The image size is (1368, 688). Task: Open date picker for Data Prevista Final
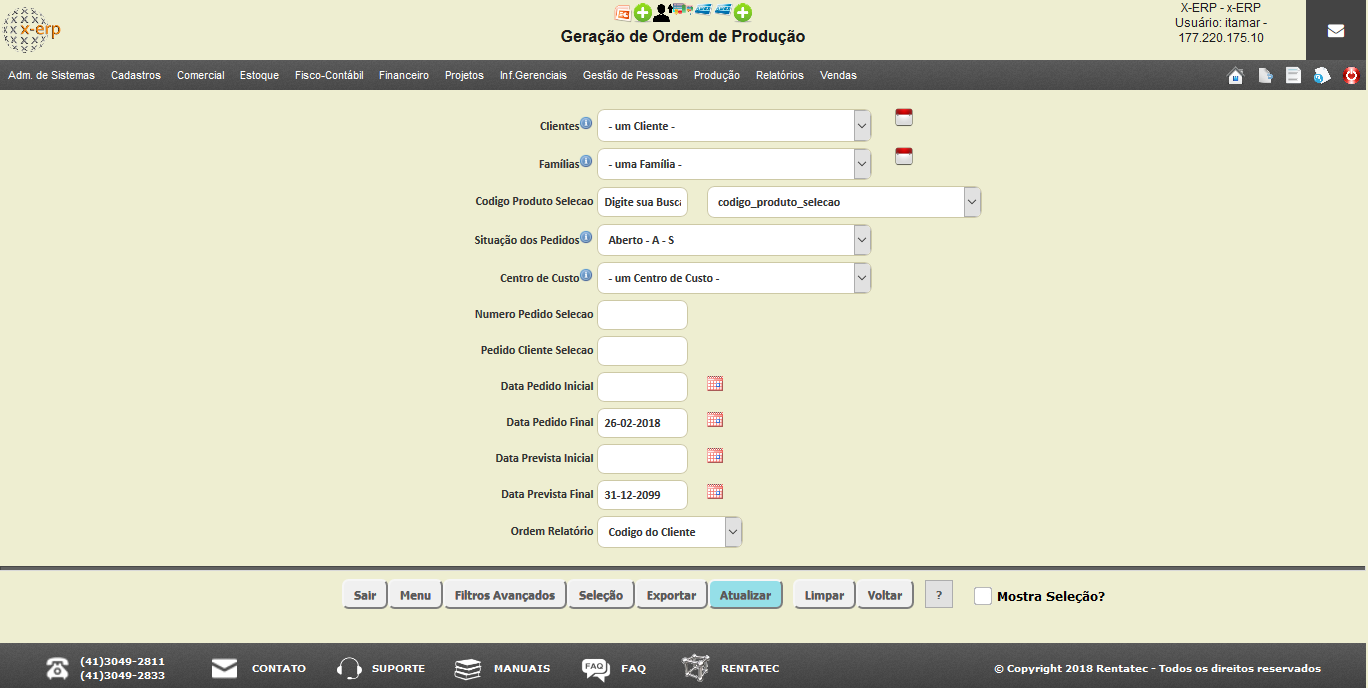715,492
